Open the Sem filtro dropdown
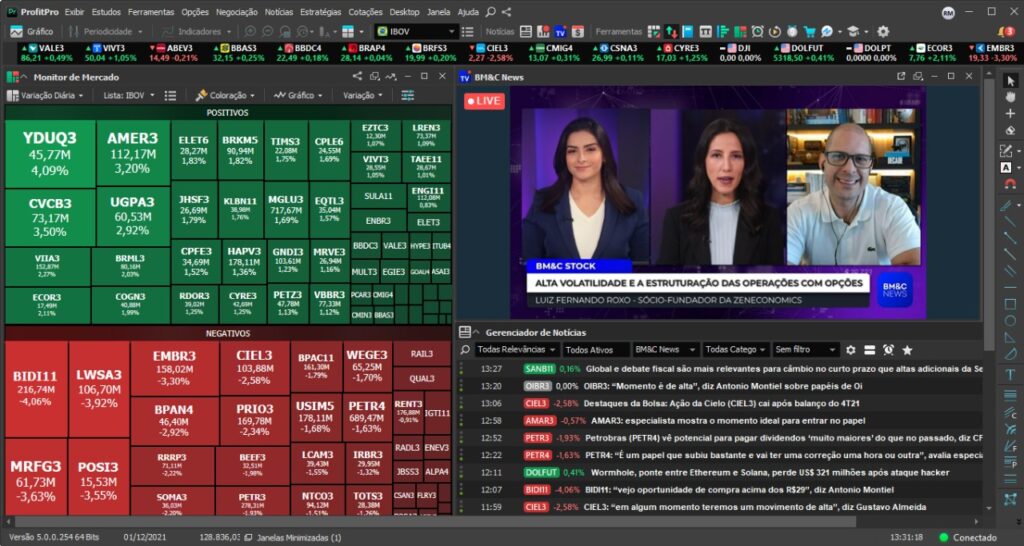The width and height of the screenshot is (1024, 546). [806, 350]
